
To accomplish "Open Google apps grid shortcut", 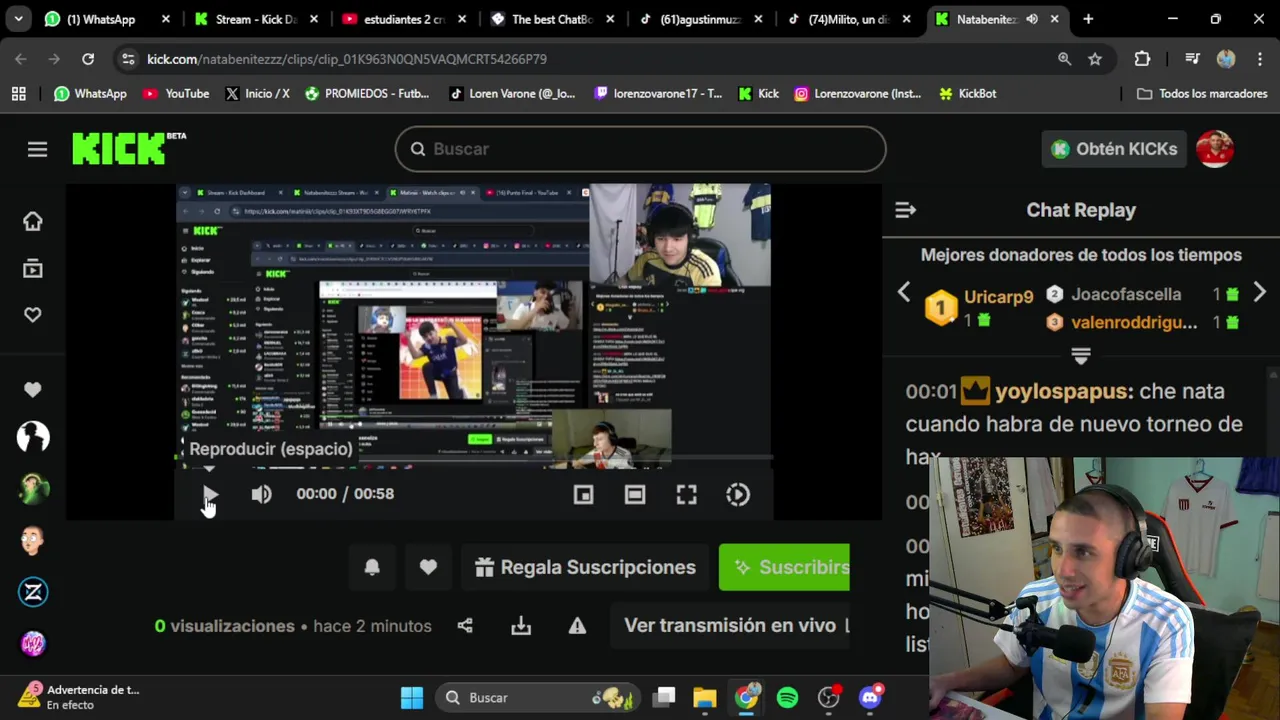I will (18, 93).
